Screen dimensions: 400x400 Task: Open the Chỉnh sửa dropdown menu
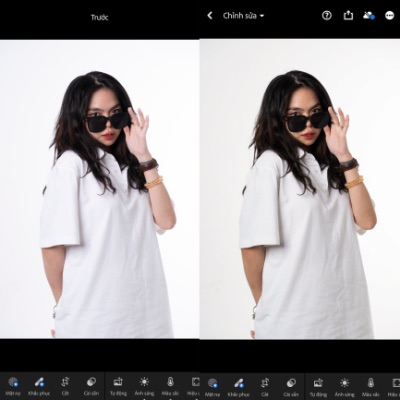[243, 16]
